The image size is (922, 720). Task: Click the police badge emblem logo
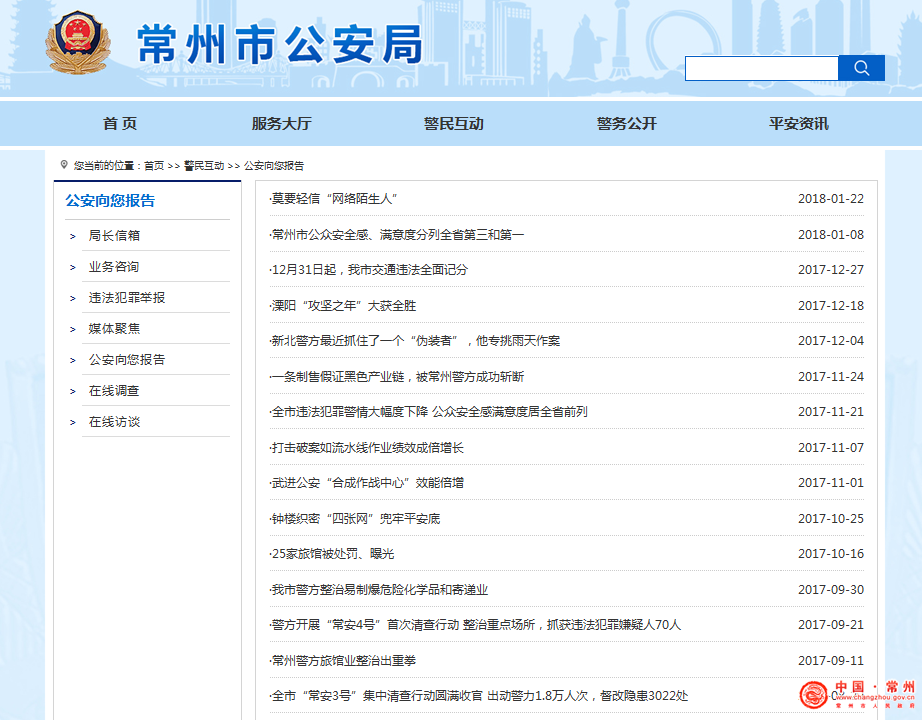point(78,45)
